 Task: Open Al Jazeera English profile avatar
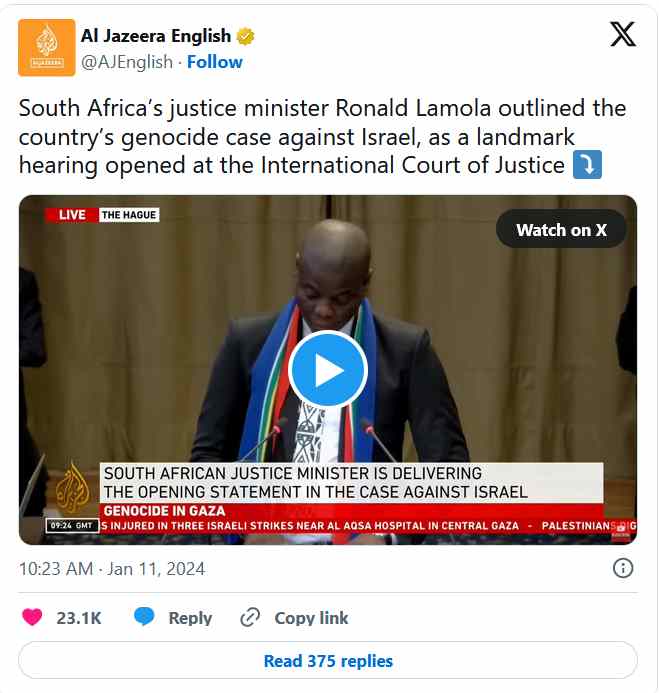(x=46, y=48)
